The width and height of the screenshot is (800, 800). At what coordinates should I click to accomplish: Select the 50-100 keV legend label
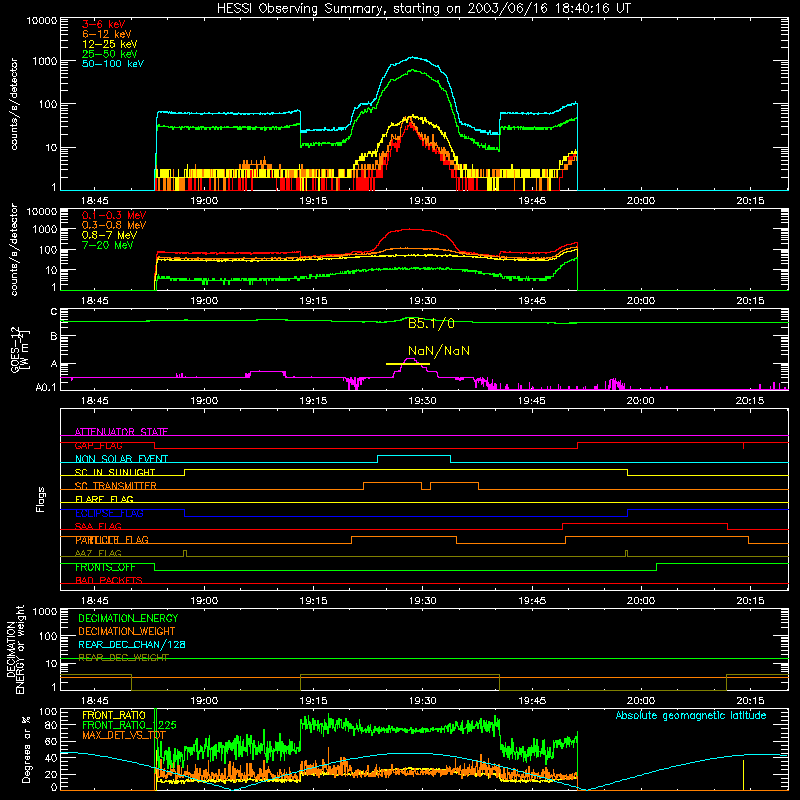point(113,64)
